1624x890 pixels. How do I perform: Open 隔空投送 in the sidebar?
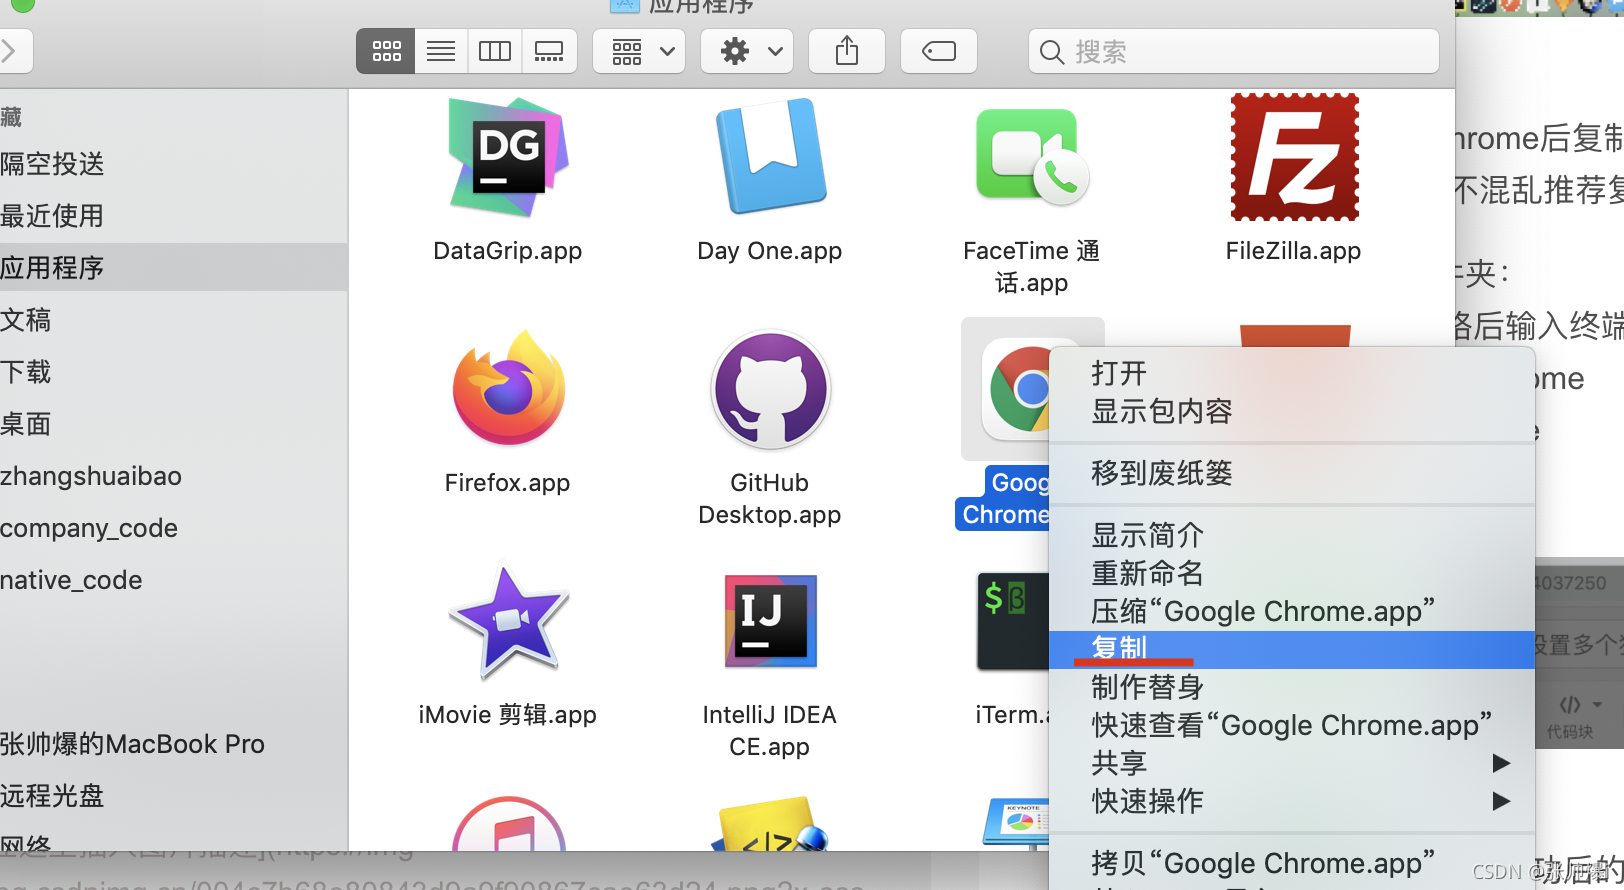pos(52,164)
